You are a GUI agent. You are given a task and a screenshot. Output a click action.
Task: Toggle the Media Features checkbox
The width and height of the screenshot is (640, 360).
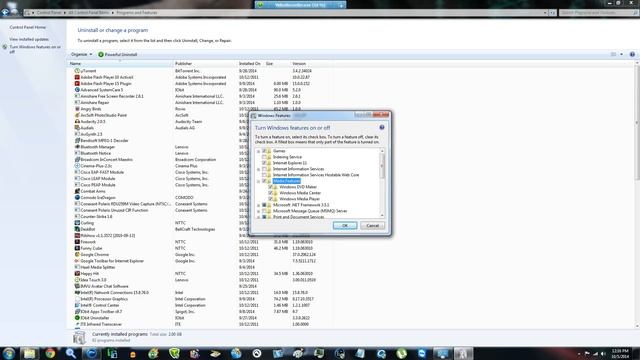[264, 181]
